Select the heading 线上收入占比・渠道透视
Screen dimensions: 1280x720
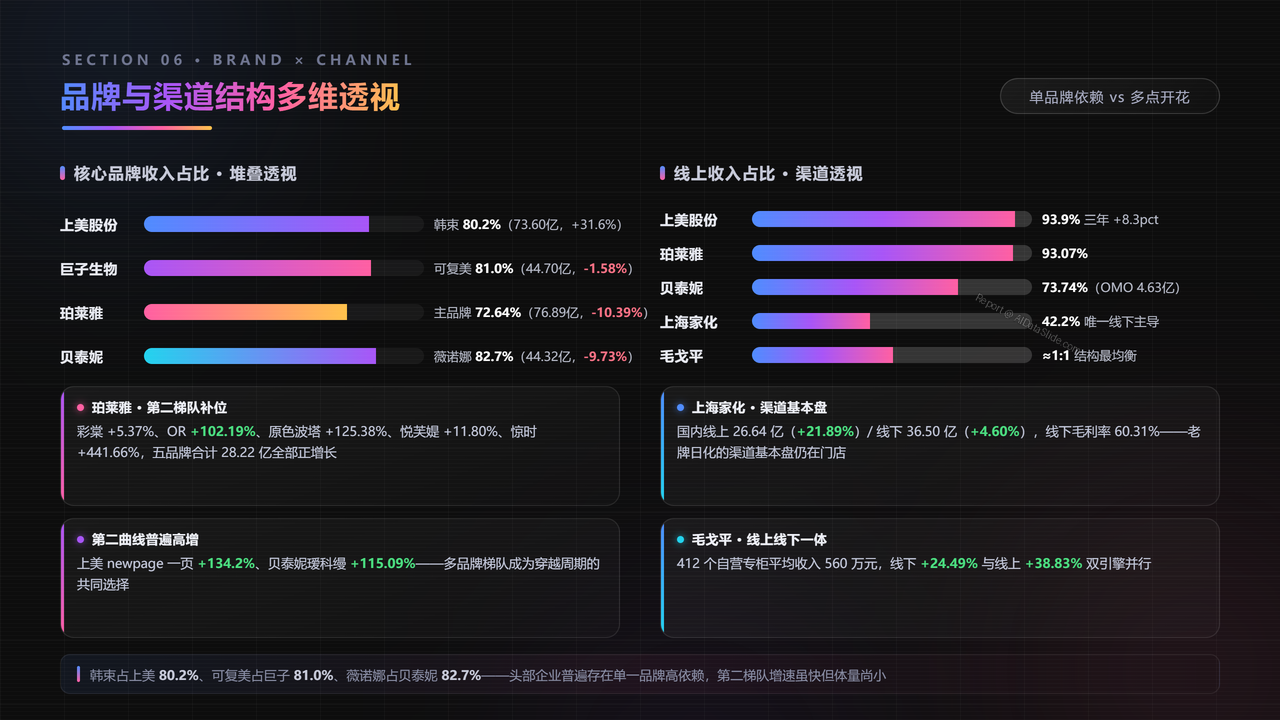click(x=768, y=174)
